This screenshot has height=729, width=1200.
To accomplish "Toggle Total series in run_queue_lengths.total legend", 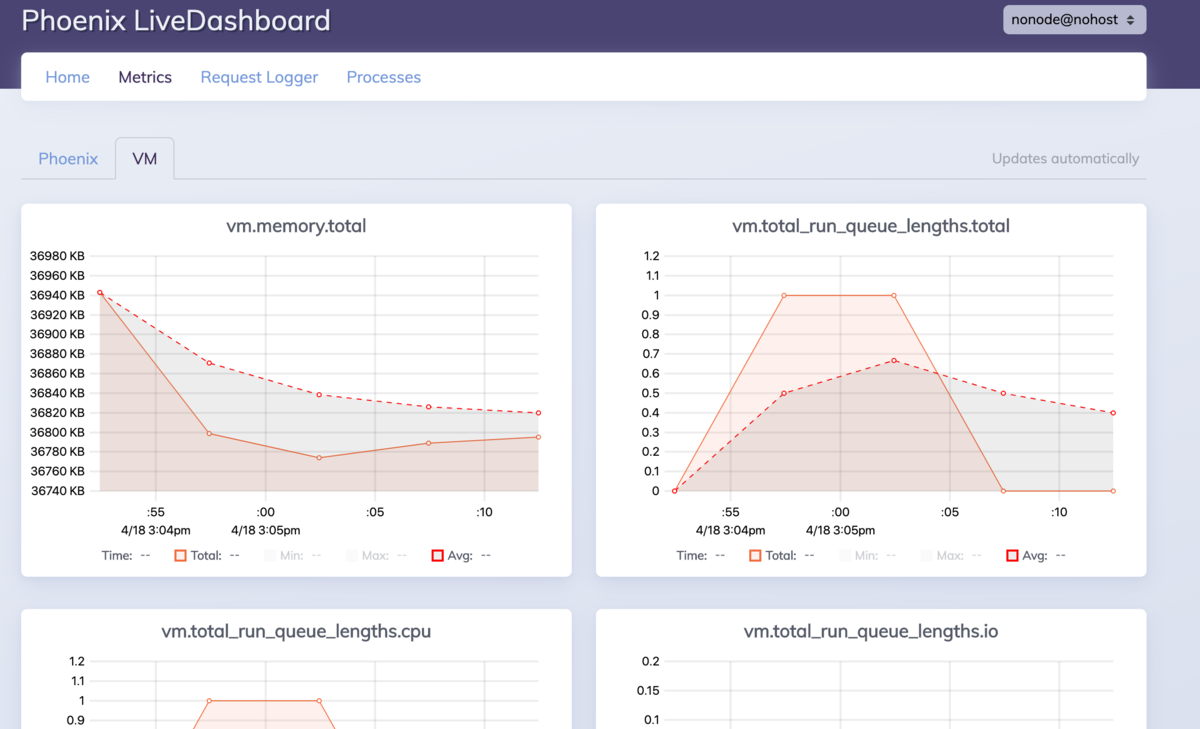I will coord(783,555).
